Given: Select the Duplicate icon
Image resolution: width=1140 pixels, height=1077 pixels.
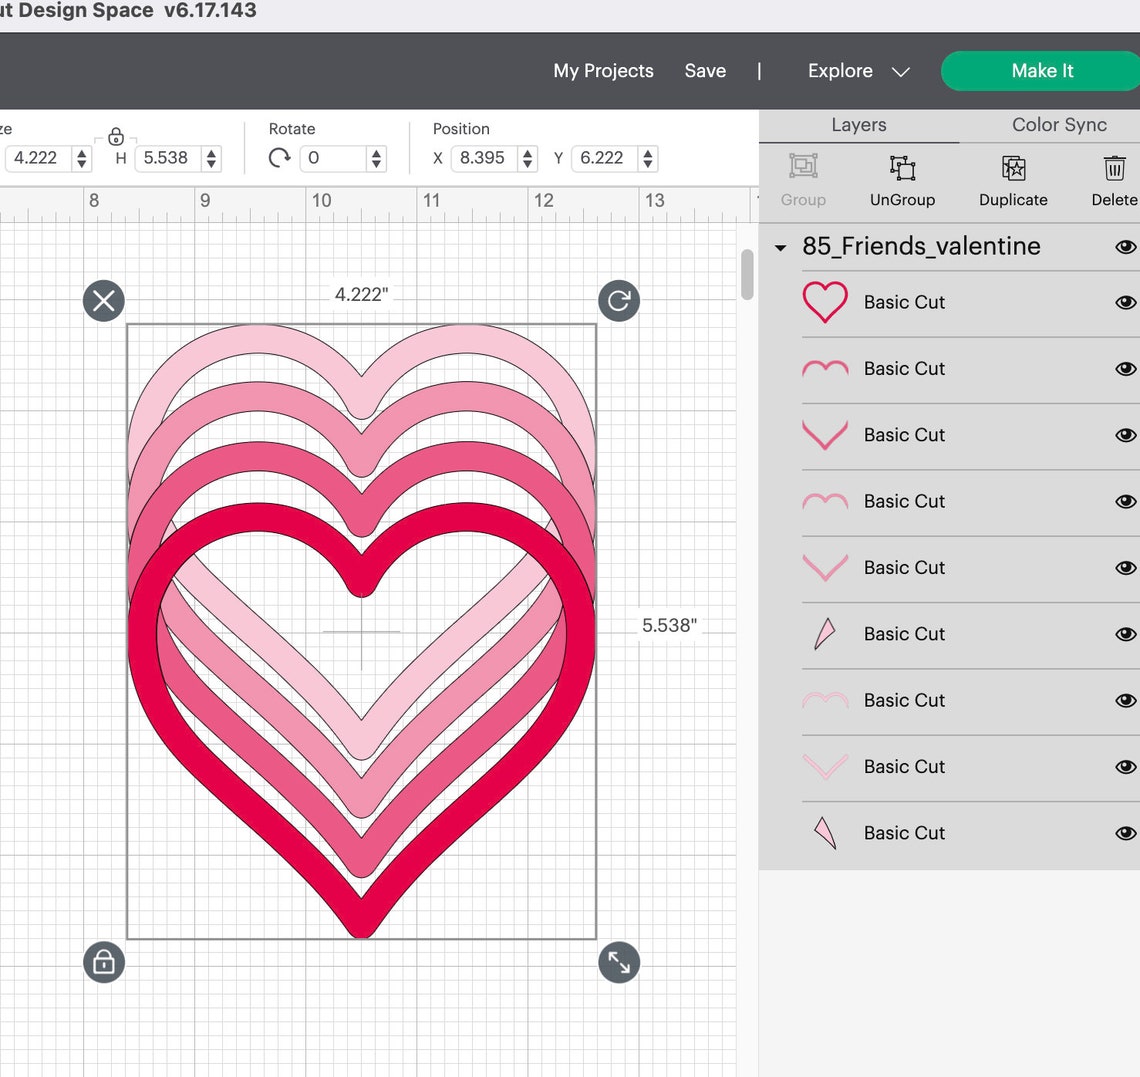Looking at the screenshot, I should (x=1013, y=180).
